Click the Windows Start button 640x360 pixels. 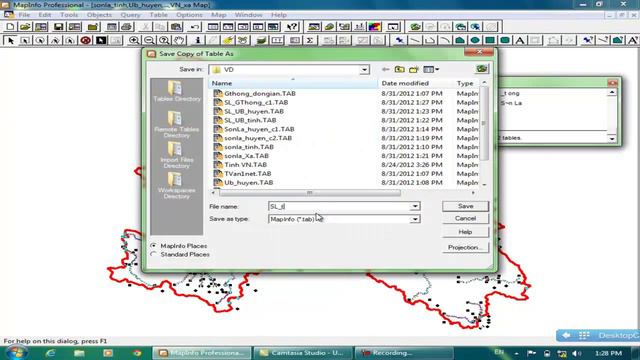click(x=16, y=353)
